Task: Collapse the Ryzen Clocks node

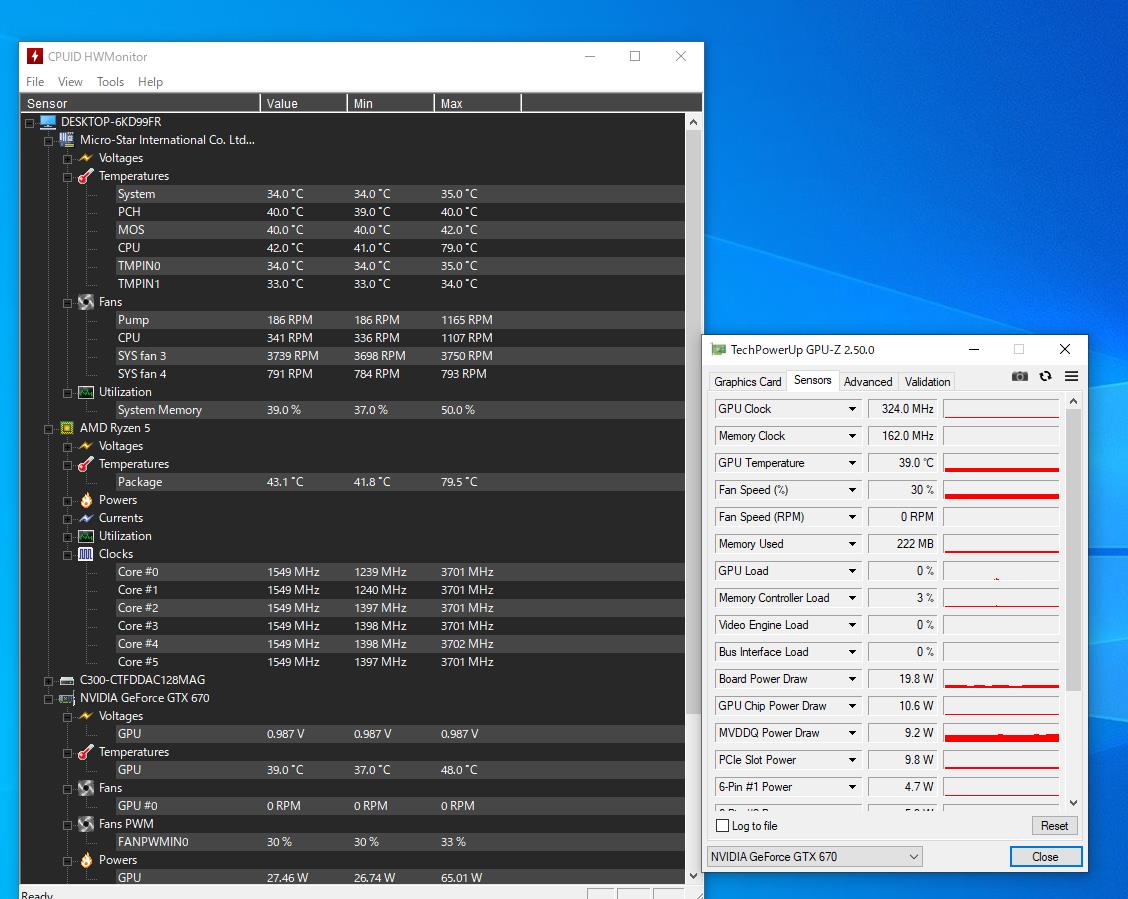Action: (67, 555)
